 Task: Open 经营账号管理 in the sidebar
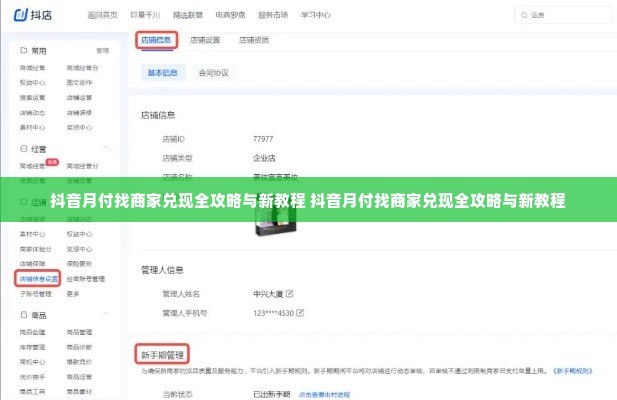pos(85,279)
